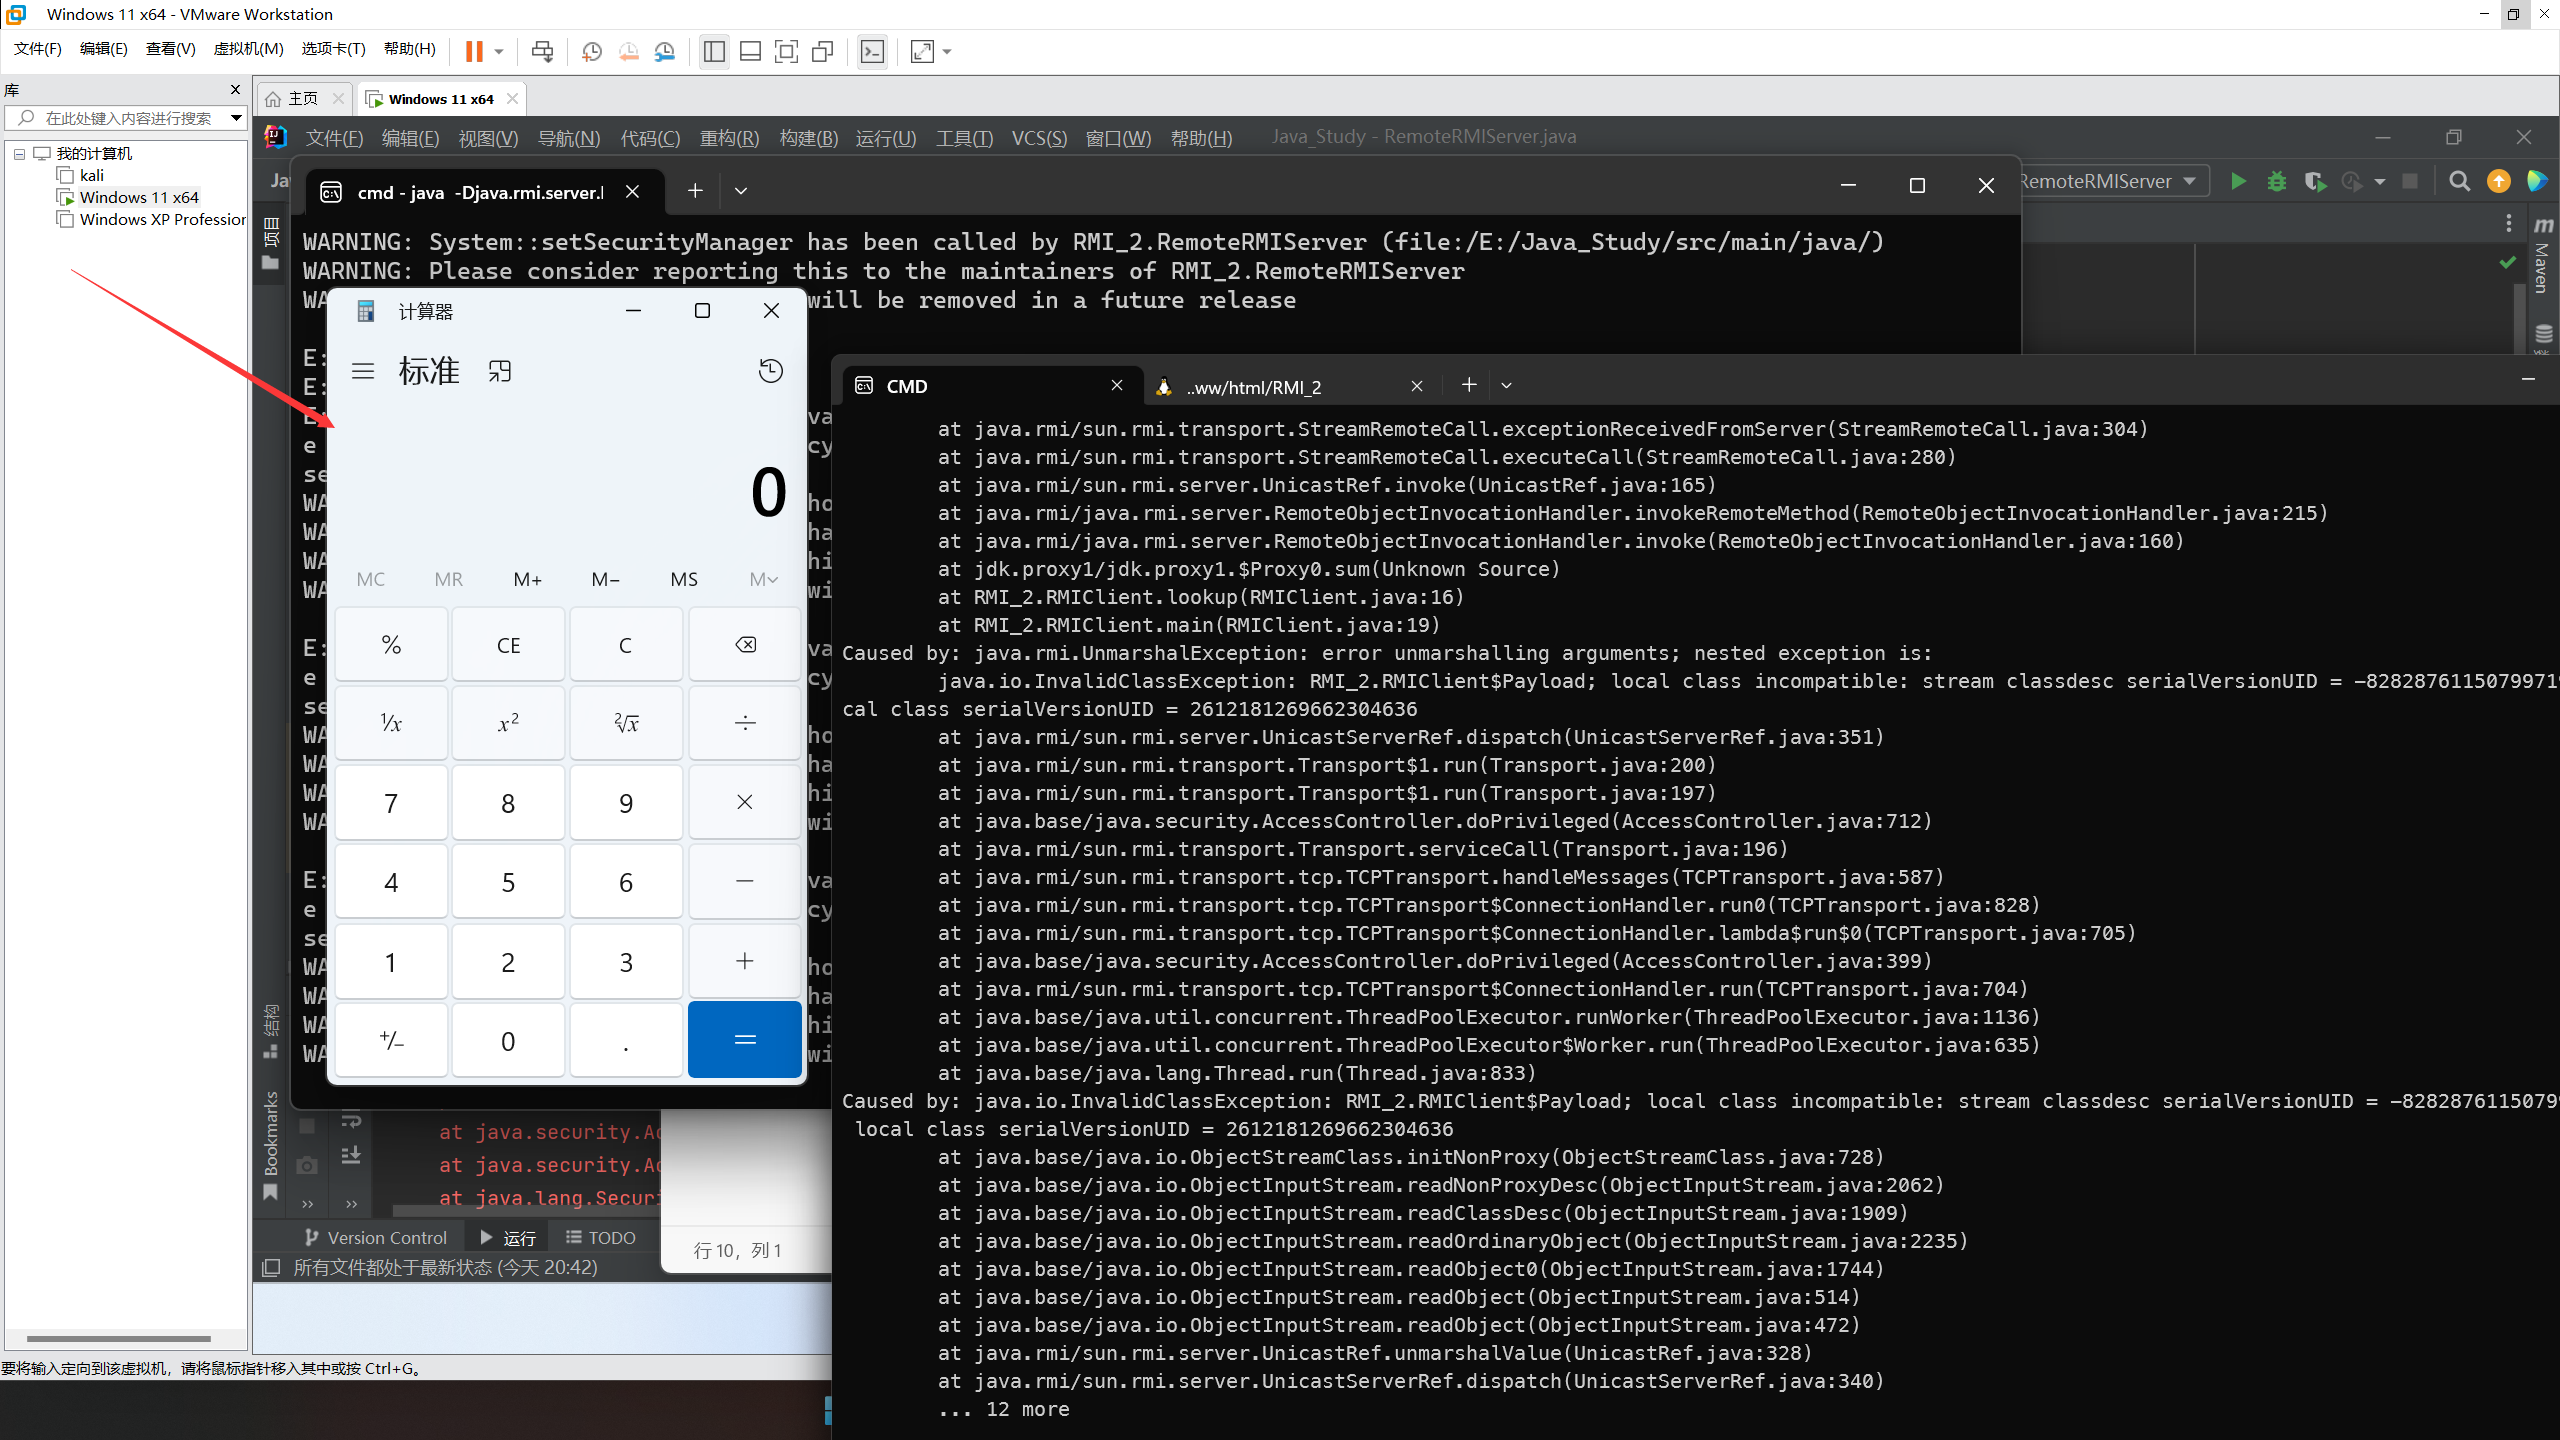
Task: Toggle calculator keep-on-top icon
Action: pos(500,371)
